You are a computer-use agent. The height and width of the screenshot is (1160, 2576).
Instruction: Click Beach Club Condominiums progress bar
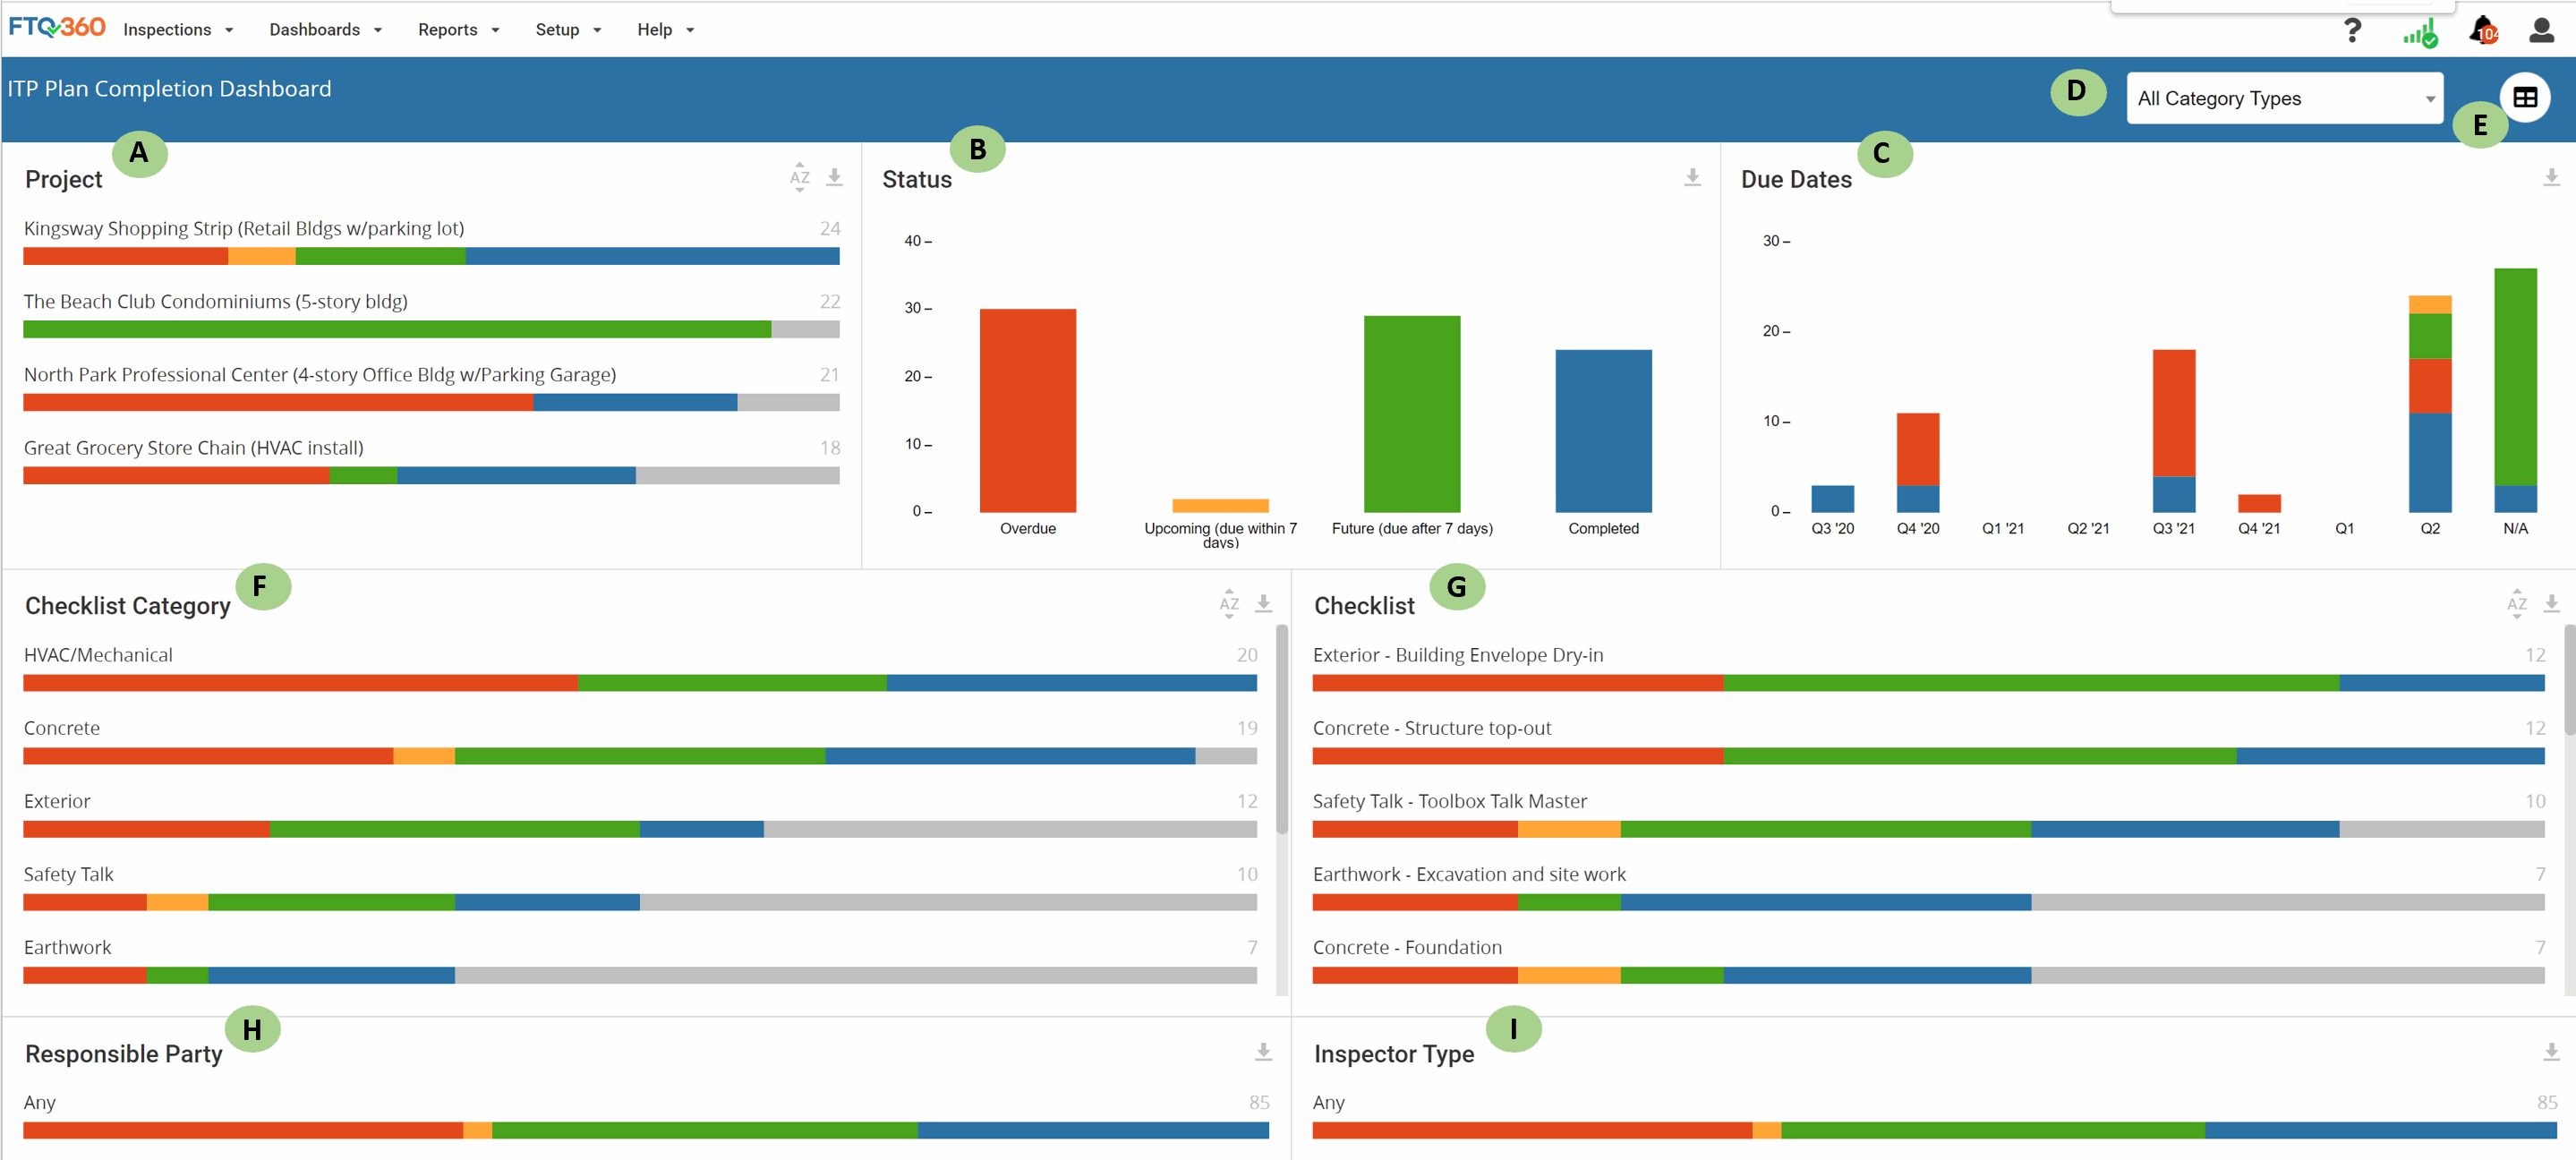pyautogui.click(x=431, y=329)
